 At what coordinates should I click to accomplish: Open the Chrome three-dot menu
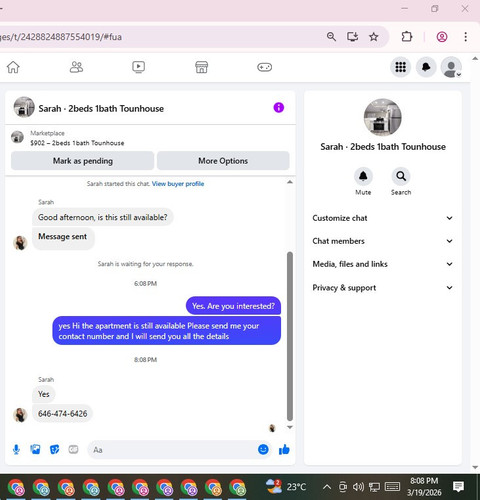(x=465, y=36)
